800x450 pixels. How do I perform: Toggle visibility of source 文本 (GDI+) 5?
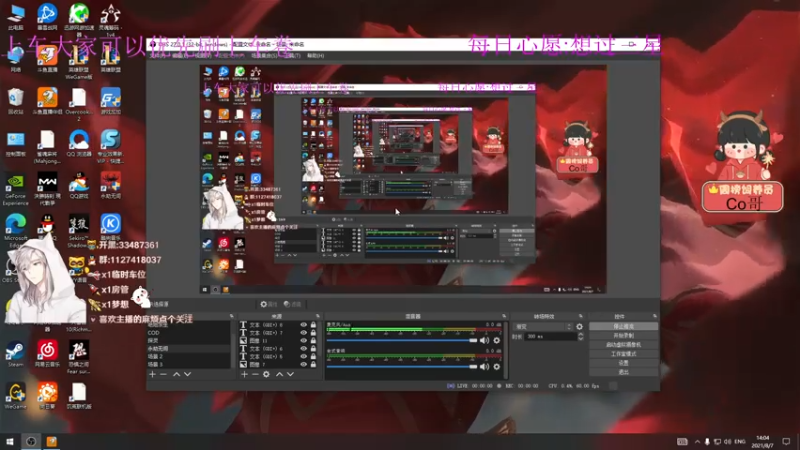tap(304, 356)
